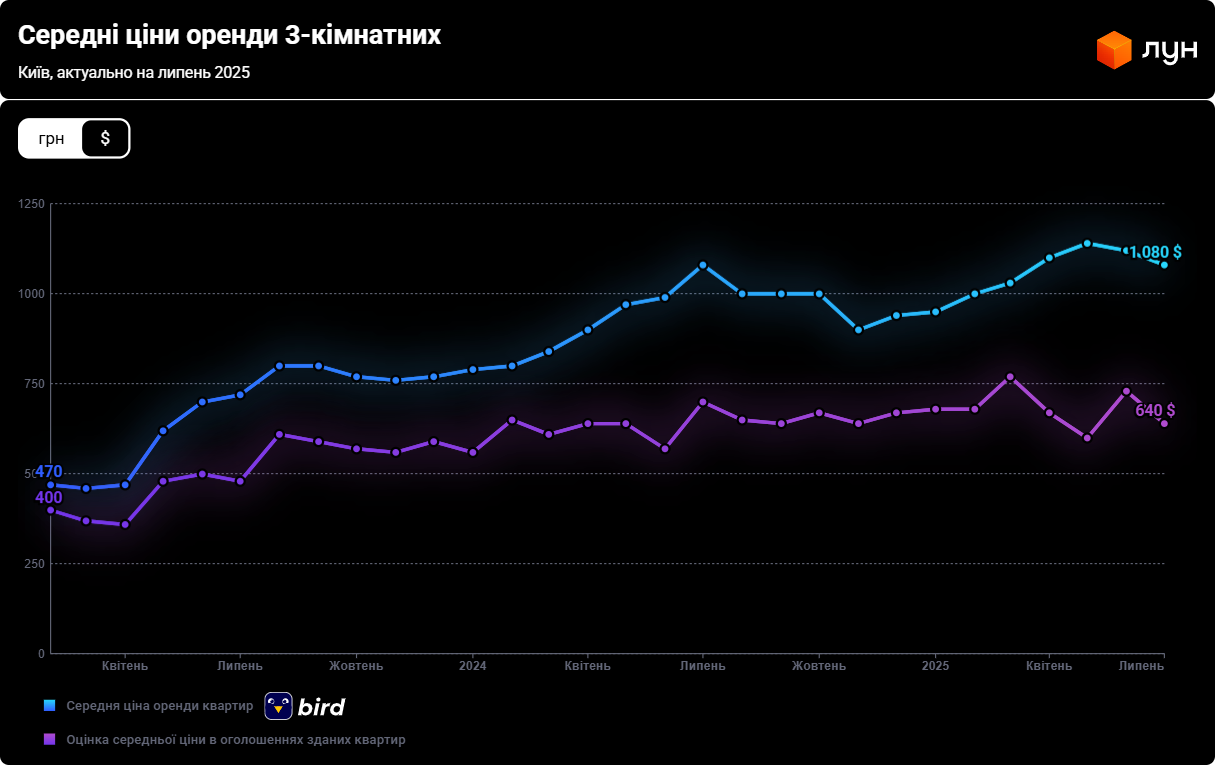The height and width of the screenshot is (765, 1215).
Task: Click the blue legend square marker
Action: [x=49, y=706]
